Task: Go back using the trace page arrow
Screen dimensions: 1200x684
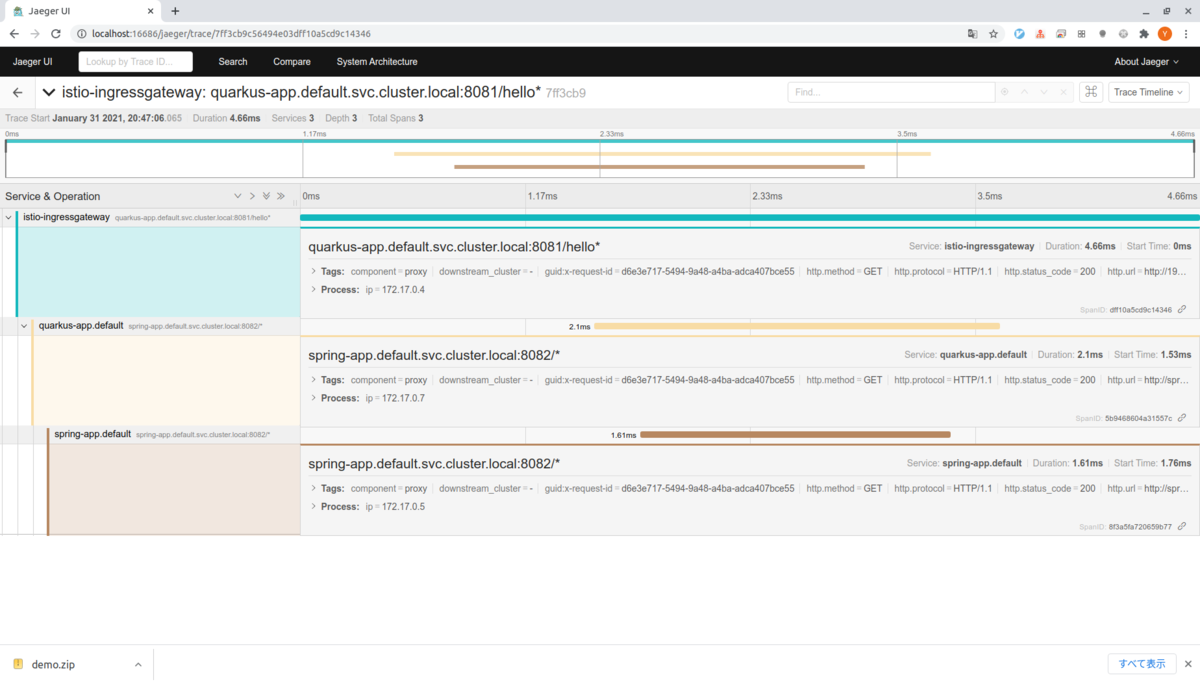Action: pyautogui.click(x=18, y=92)
